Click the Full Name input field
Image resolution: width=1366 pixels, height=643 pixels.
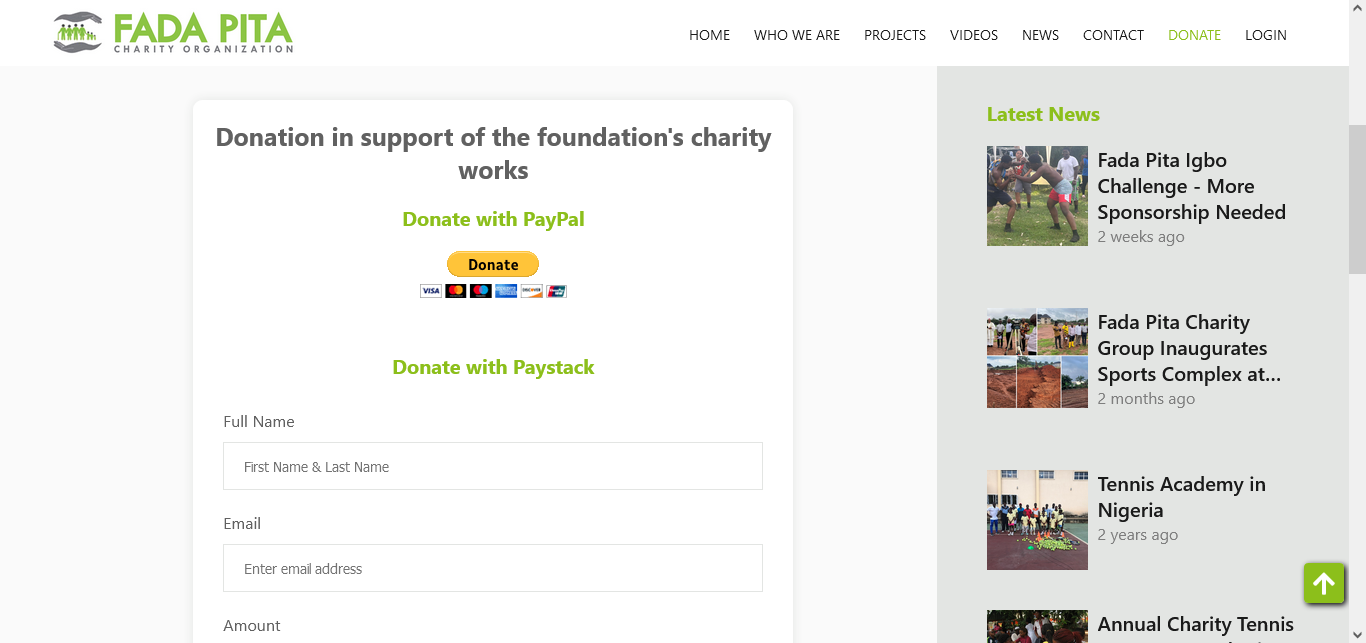point(493,466)
